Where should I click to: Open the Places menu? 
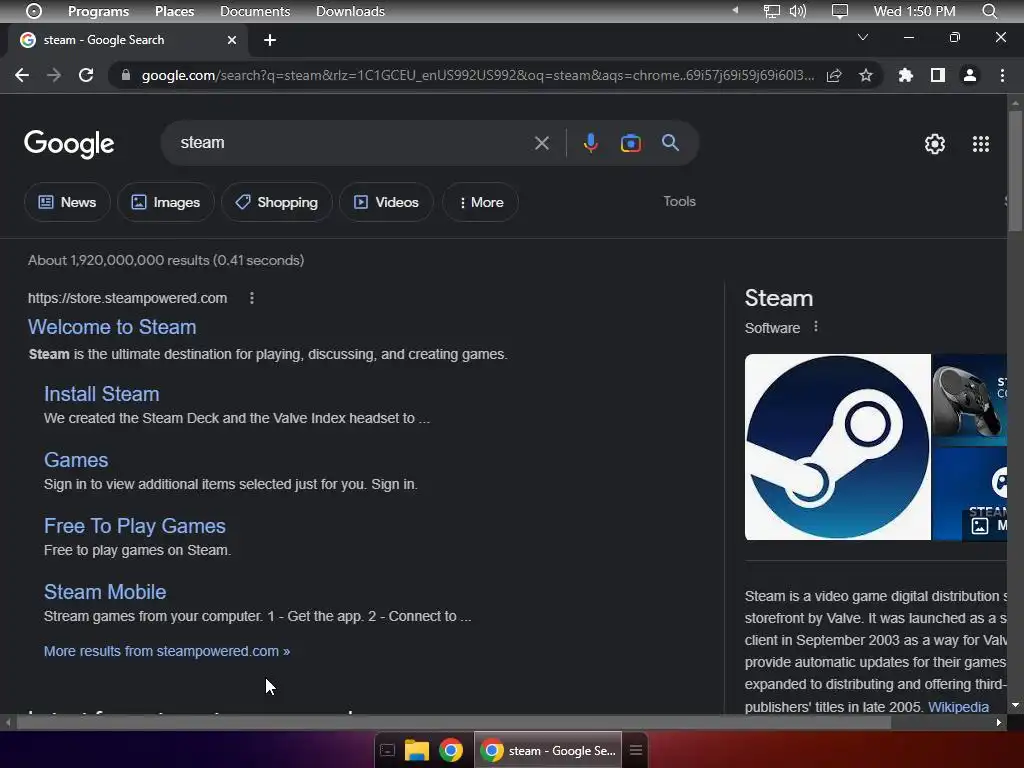point(174,11)
